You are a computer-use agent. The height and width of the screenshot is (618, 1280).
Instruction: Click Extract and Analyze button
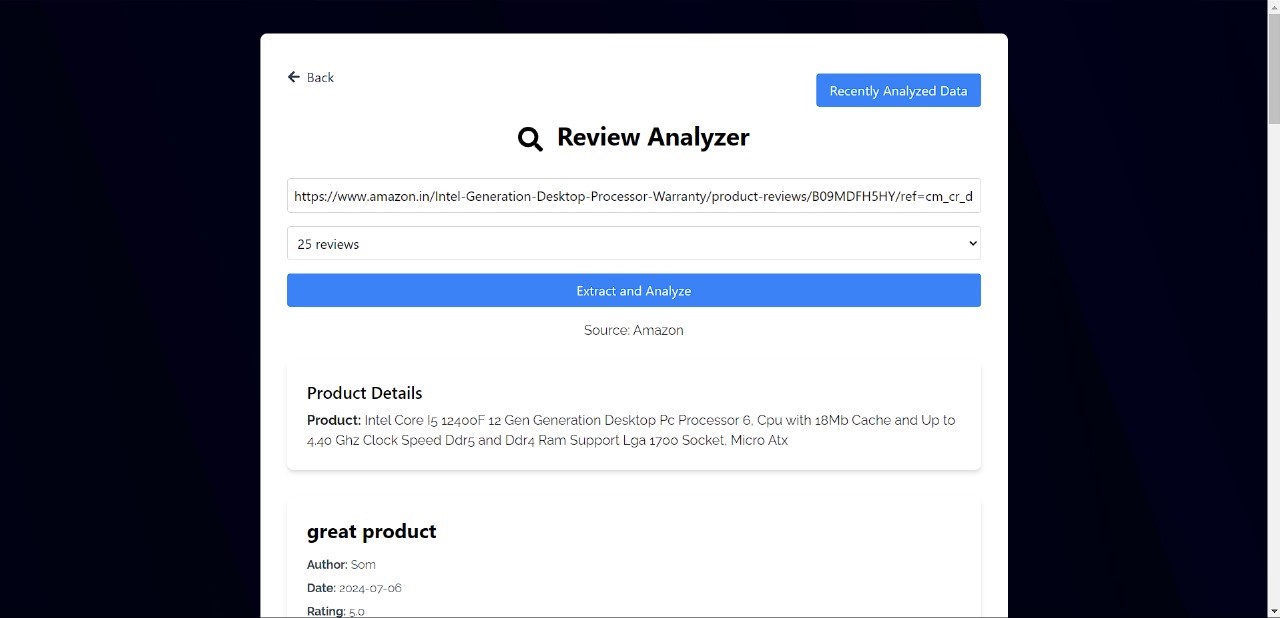[634, 290]
